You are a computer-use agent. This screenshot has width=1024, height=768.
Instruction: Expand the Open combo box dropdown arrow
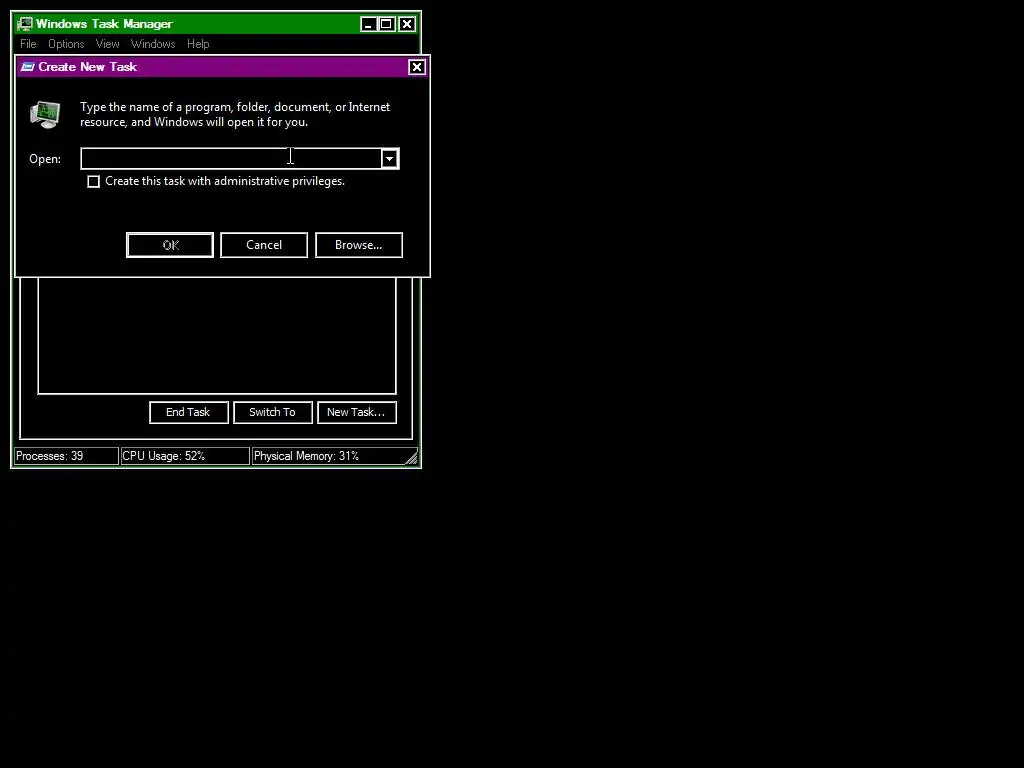[389, 159]
